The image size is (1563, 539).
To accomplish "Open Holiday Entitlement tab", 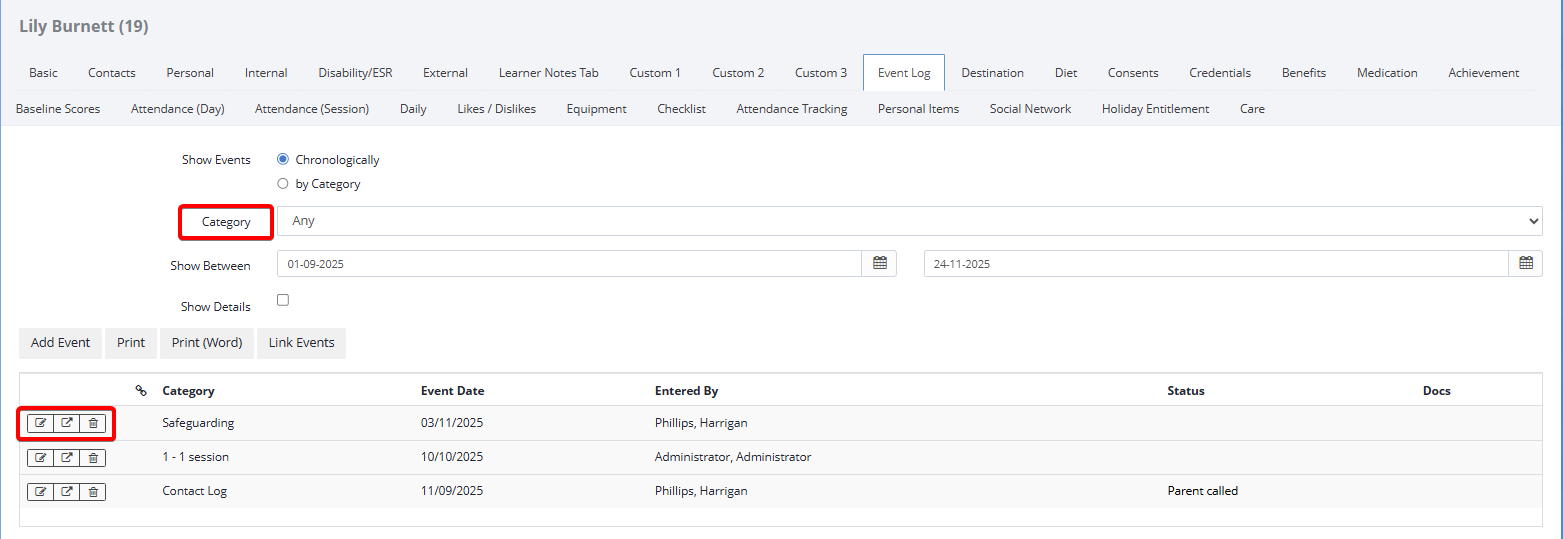I will point(1155,109).
